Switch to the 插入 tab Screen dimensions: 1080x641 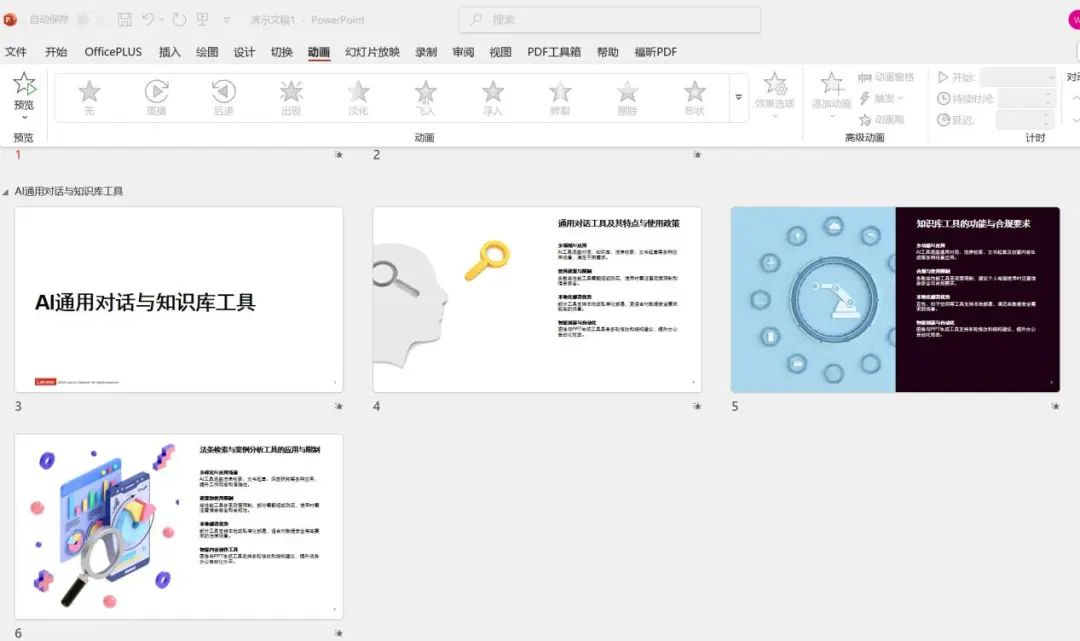(x=169, y=52)
